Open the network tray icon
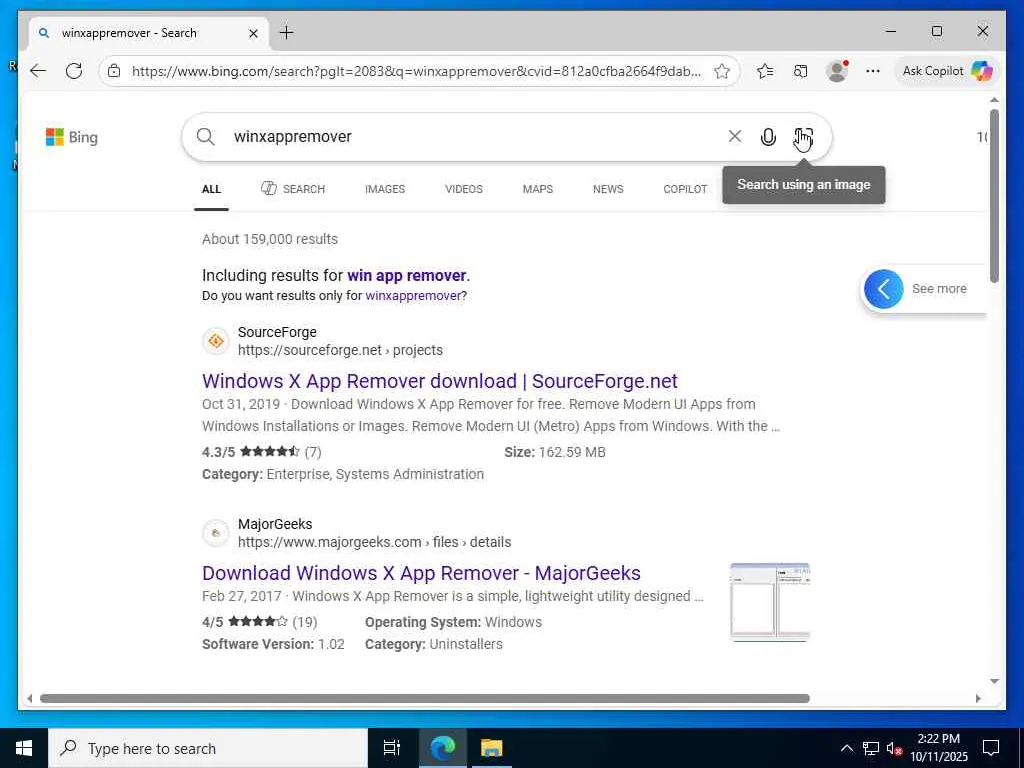This screenshot has width=1024, height=768. tap(871, 748)
